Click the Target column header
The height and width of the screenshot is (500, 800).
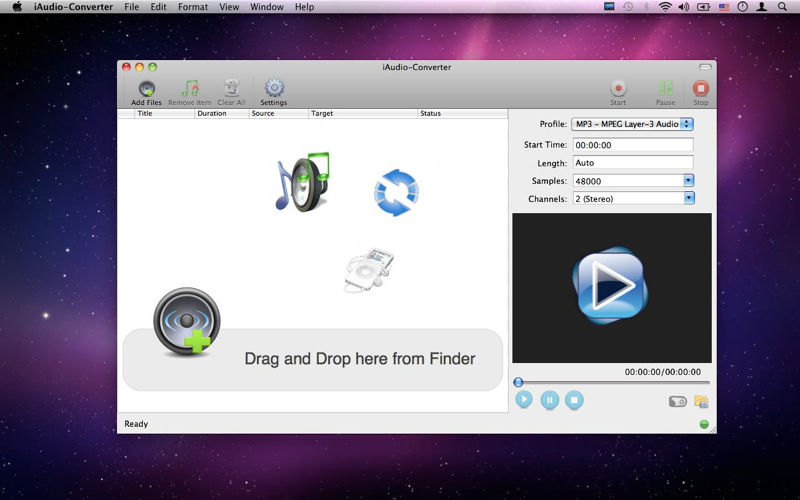pos(363,113)
